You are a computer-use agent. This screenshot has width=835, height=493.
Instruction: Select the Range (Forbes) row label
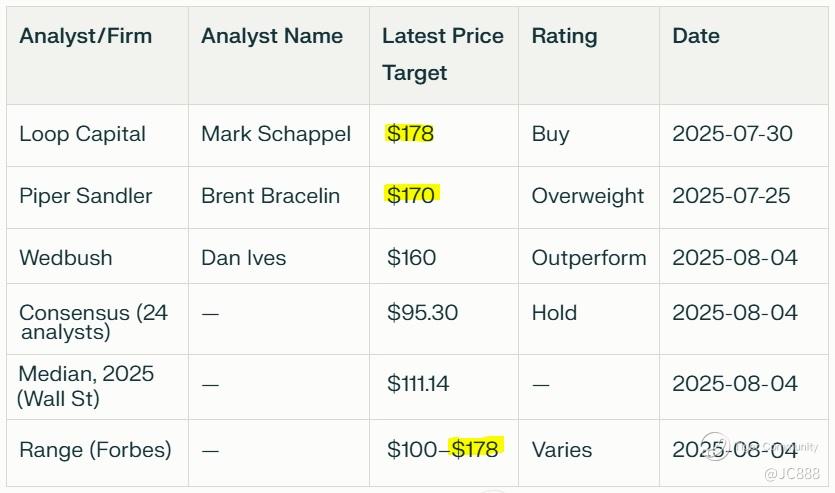coord(95,450)
